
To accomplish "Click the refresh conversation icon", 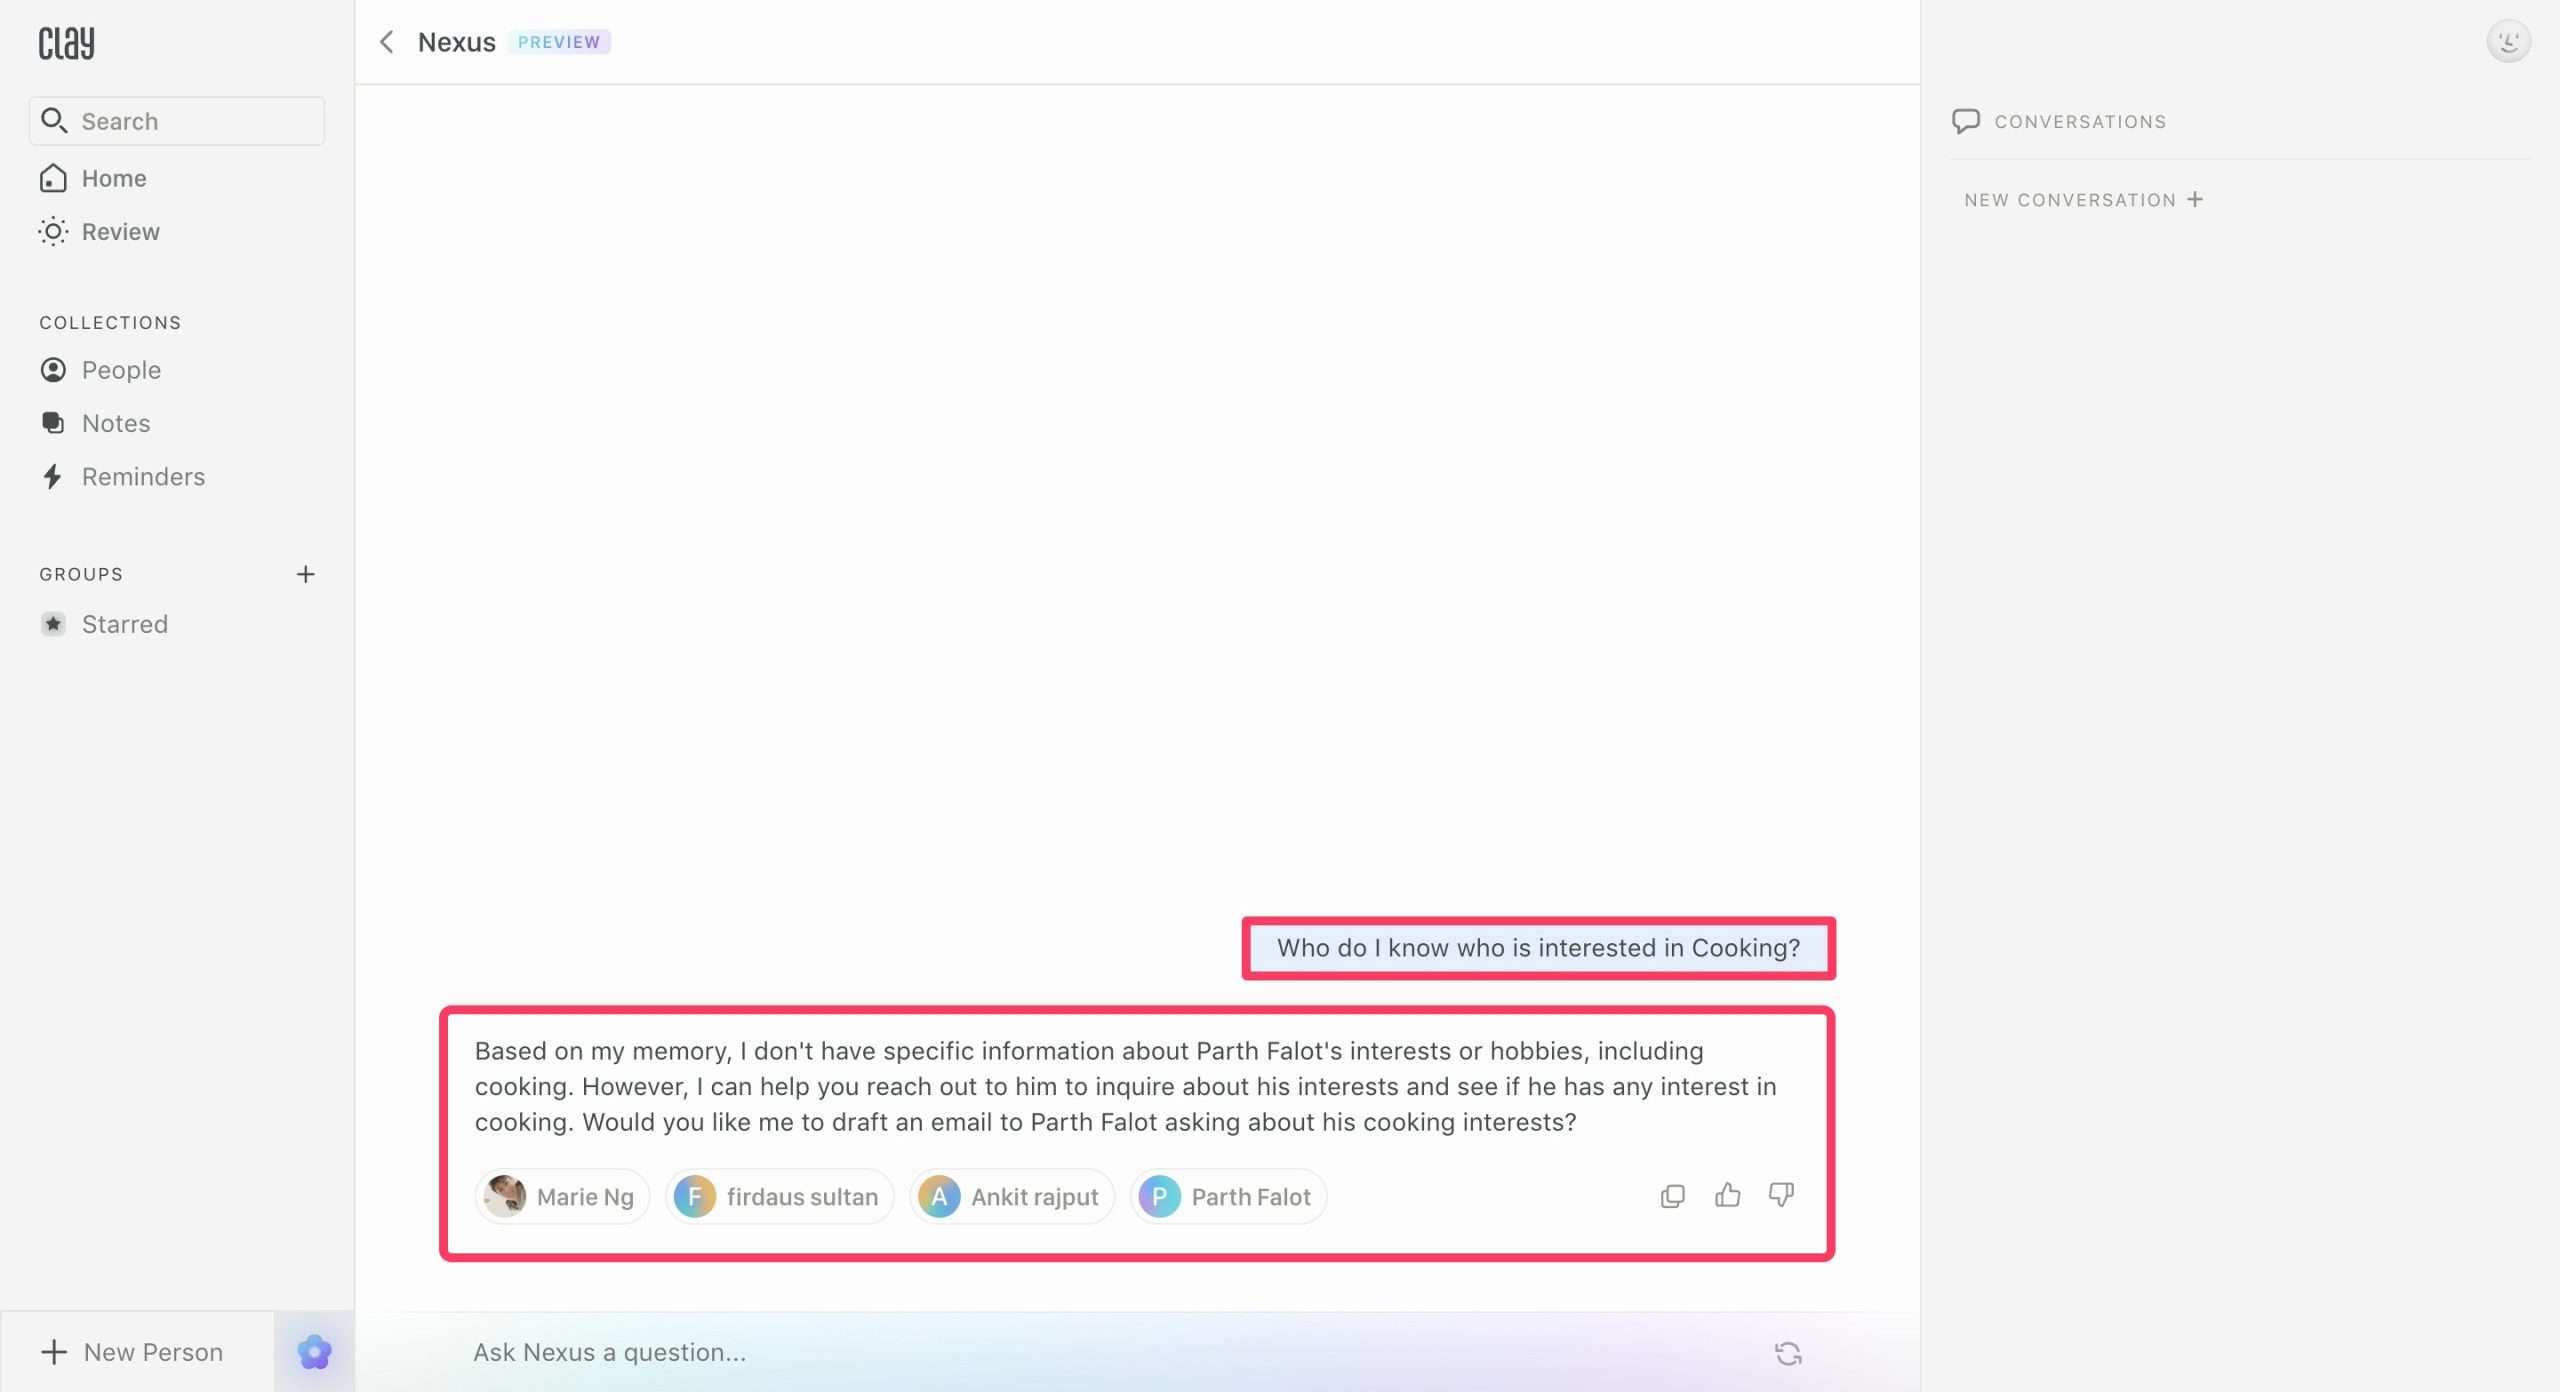I will click(x=1788, y=1353).
